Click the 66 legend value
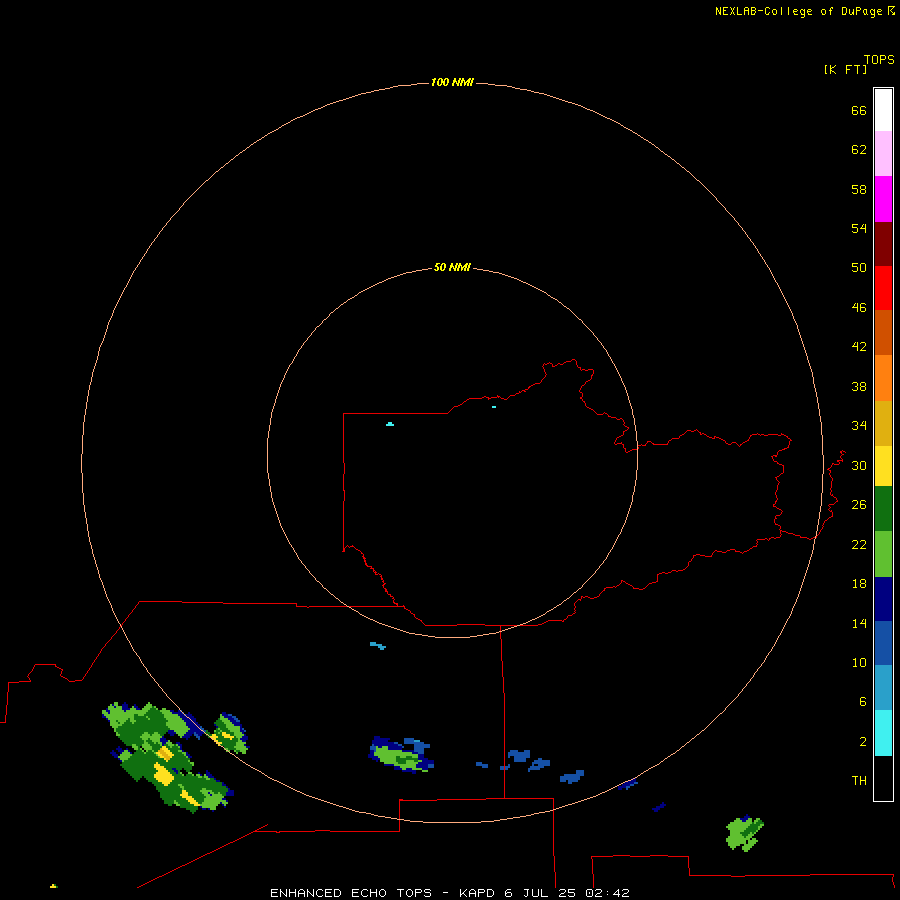Image resolution: width=900 pixels, height=900 pixels. [x=859, y=110]
